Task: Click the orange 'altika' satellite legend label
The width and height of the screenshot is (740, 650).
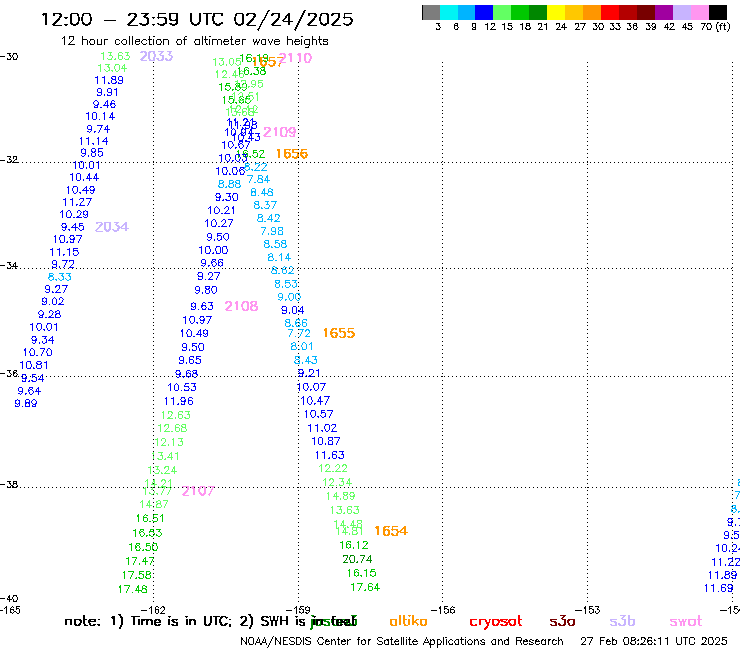Action: point(409,621)
